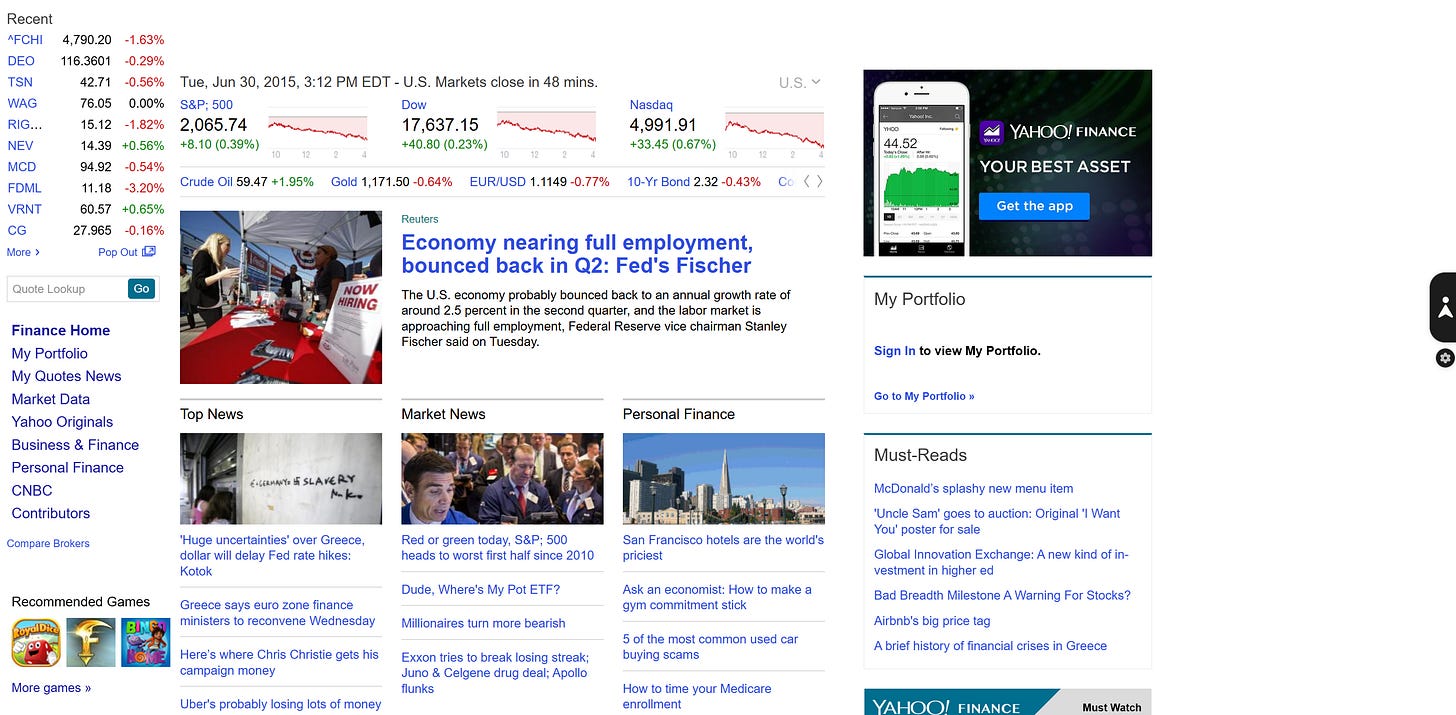This screenshot has height=715, width=1456.
Task: Open Market Data in the sidebar
Action: pos(50,399)
